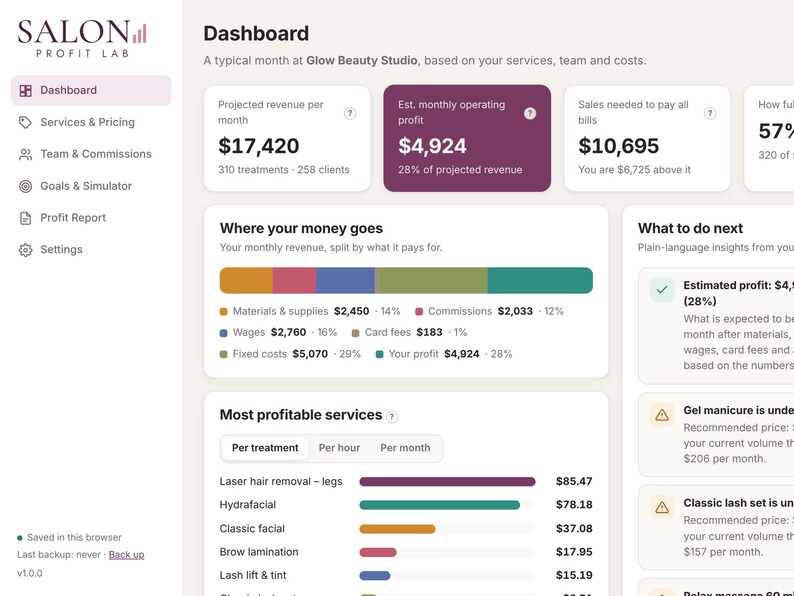Click the Glow Beauty Studio name in subtitle
The width and height of the screenshot is (794, 596).
click(x=362, y=61)
